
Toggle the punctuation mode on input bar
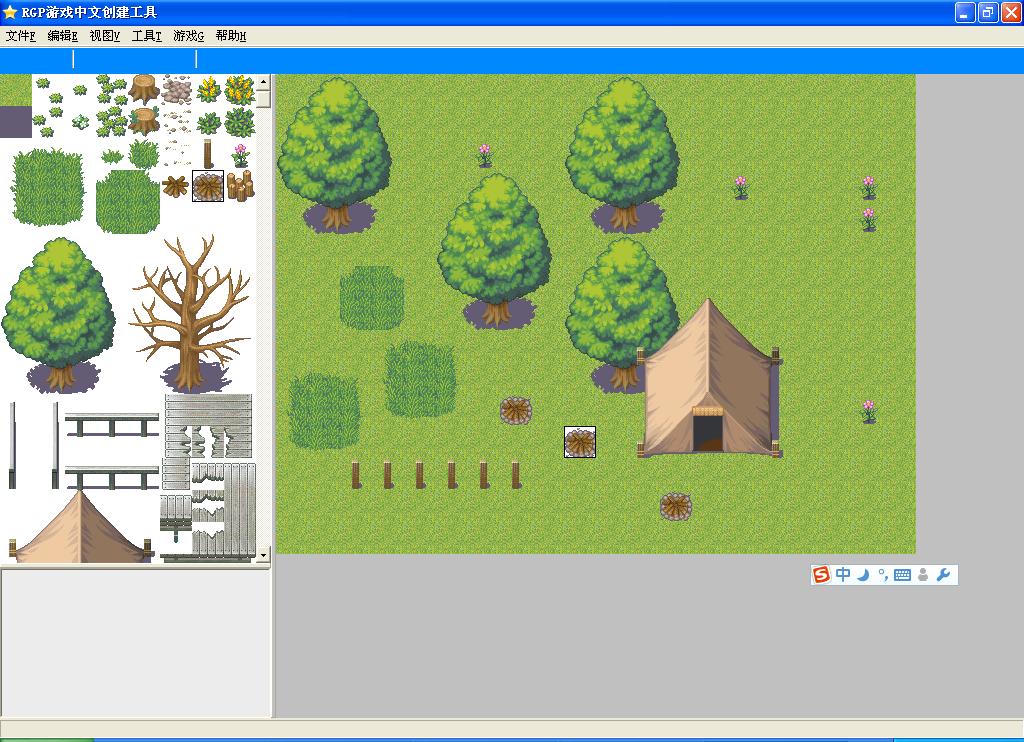coord(882,575)
